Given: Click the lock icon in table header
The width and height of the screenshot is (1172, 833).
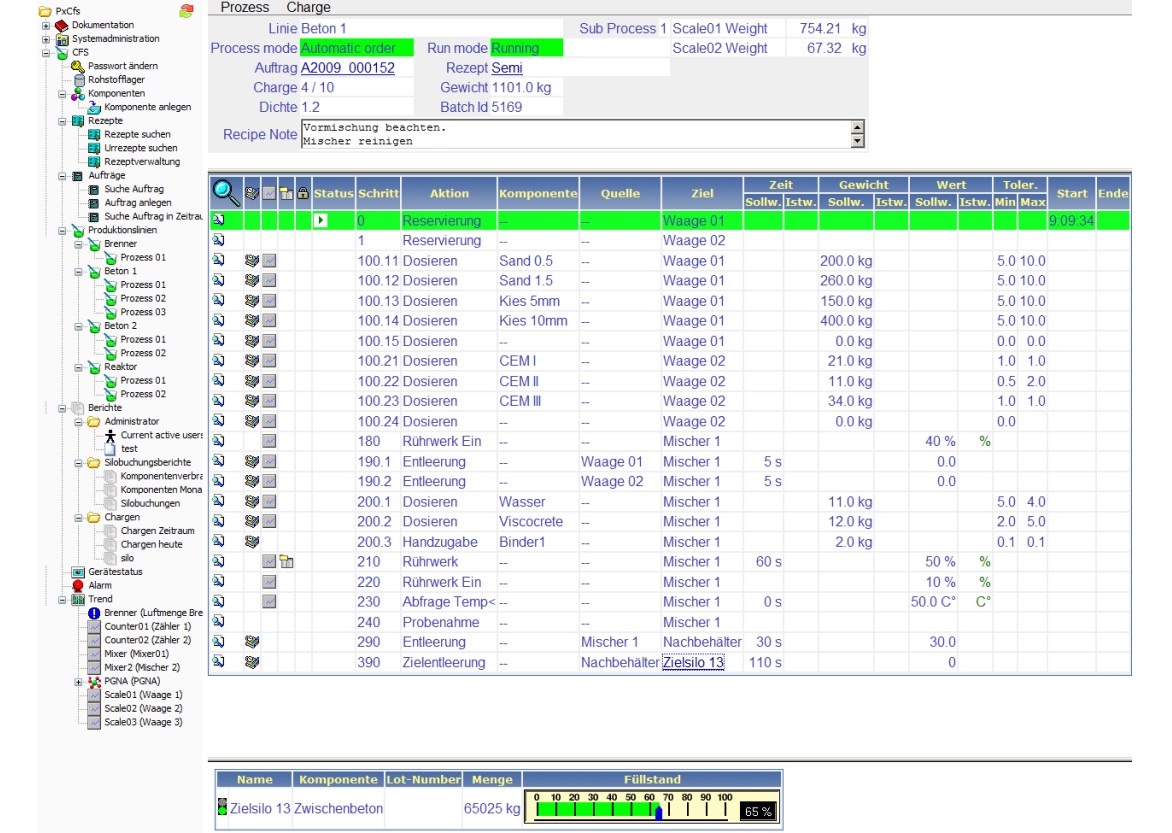Looking at the screenshot, I should point(302,192).
